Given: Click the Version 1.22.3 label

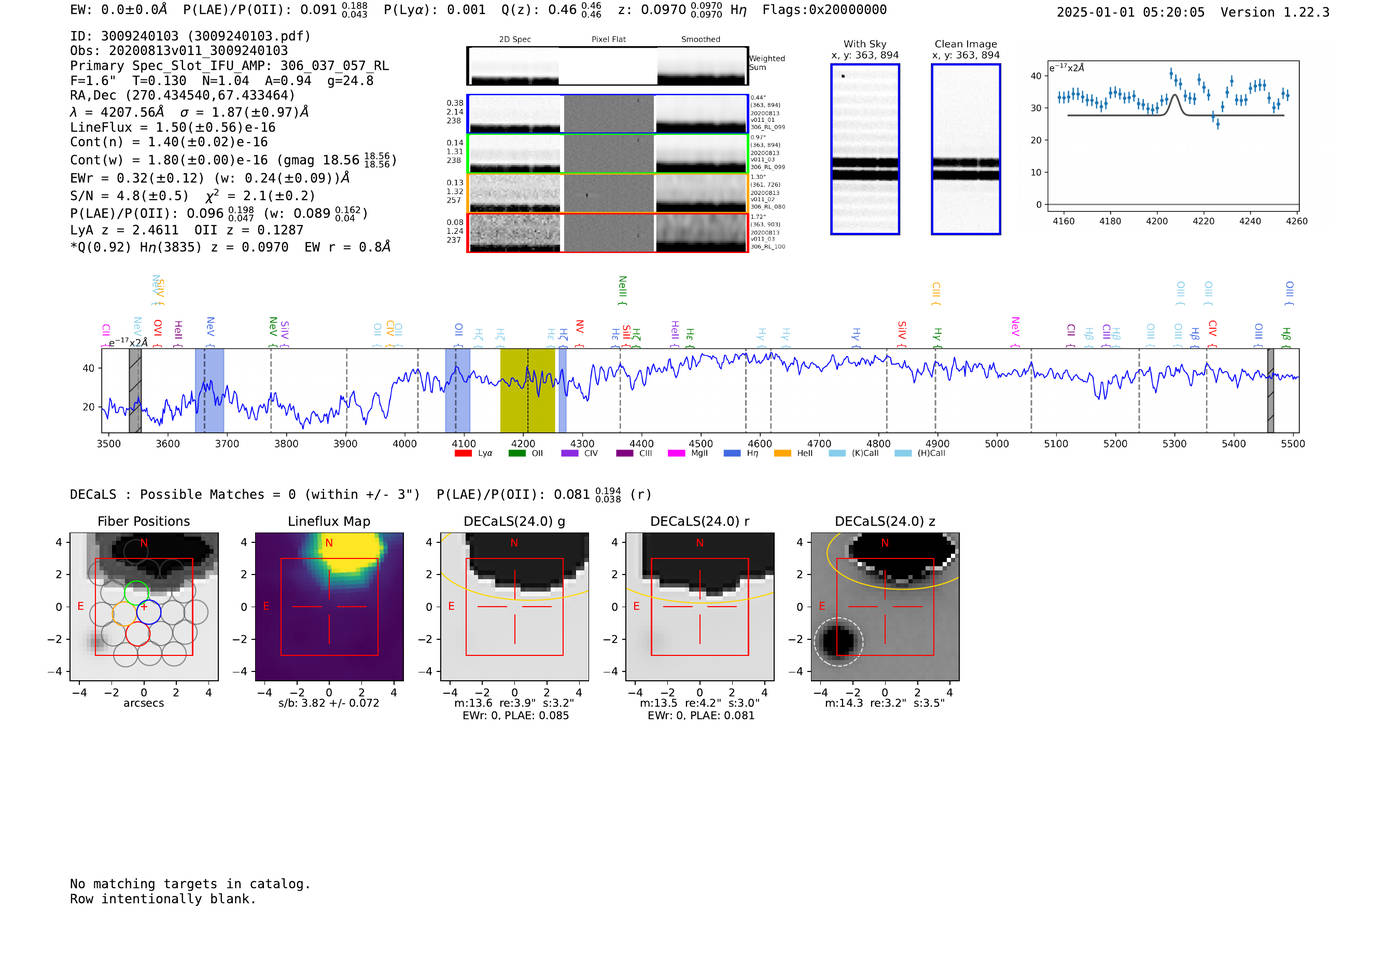Looking at the screenshot, I should tap(1275, 12).
